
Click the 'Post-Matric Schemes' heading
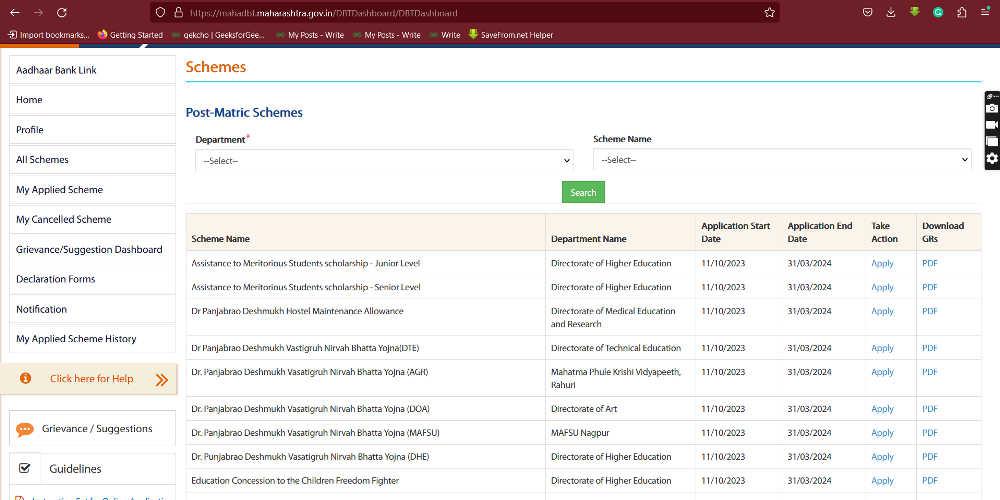(244, 113)
